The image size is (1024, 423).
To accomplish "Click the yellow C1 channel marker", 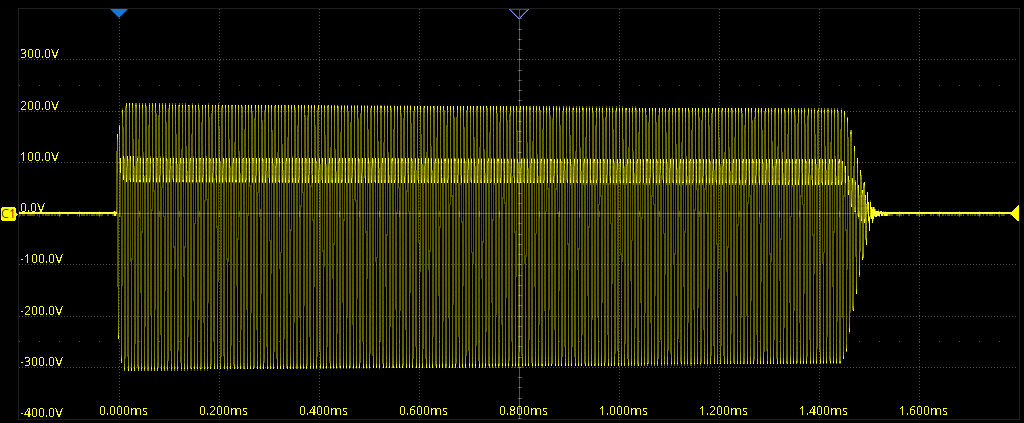I will click(x=8, y=213).
